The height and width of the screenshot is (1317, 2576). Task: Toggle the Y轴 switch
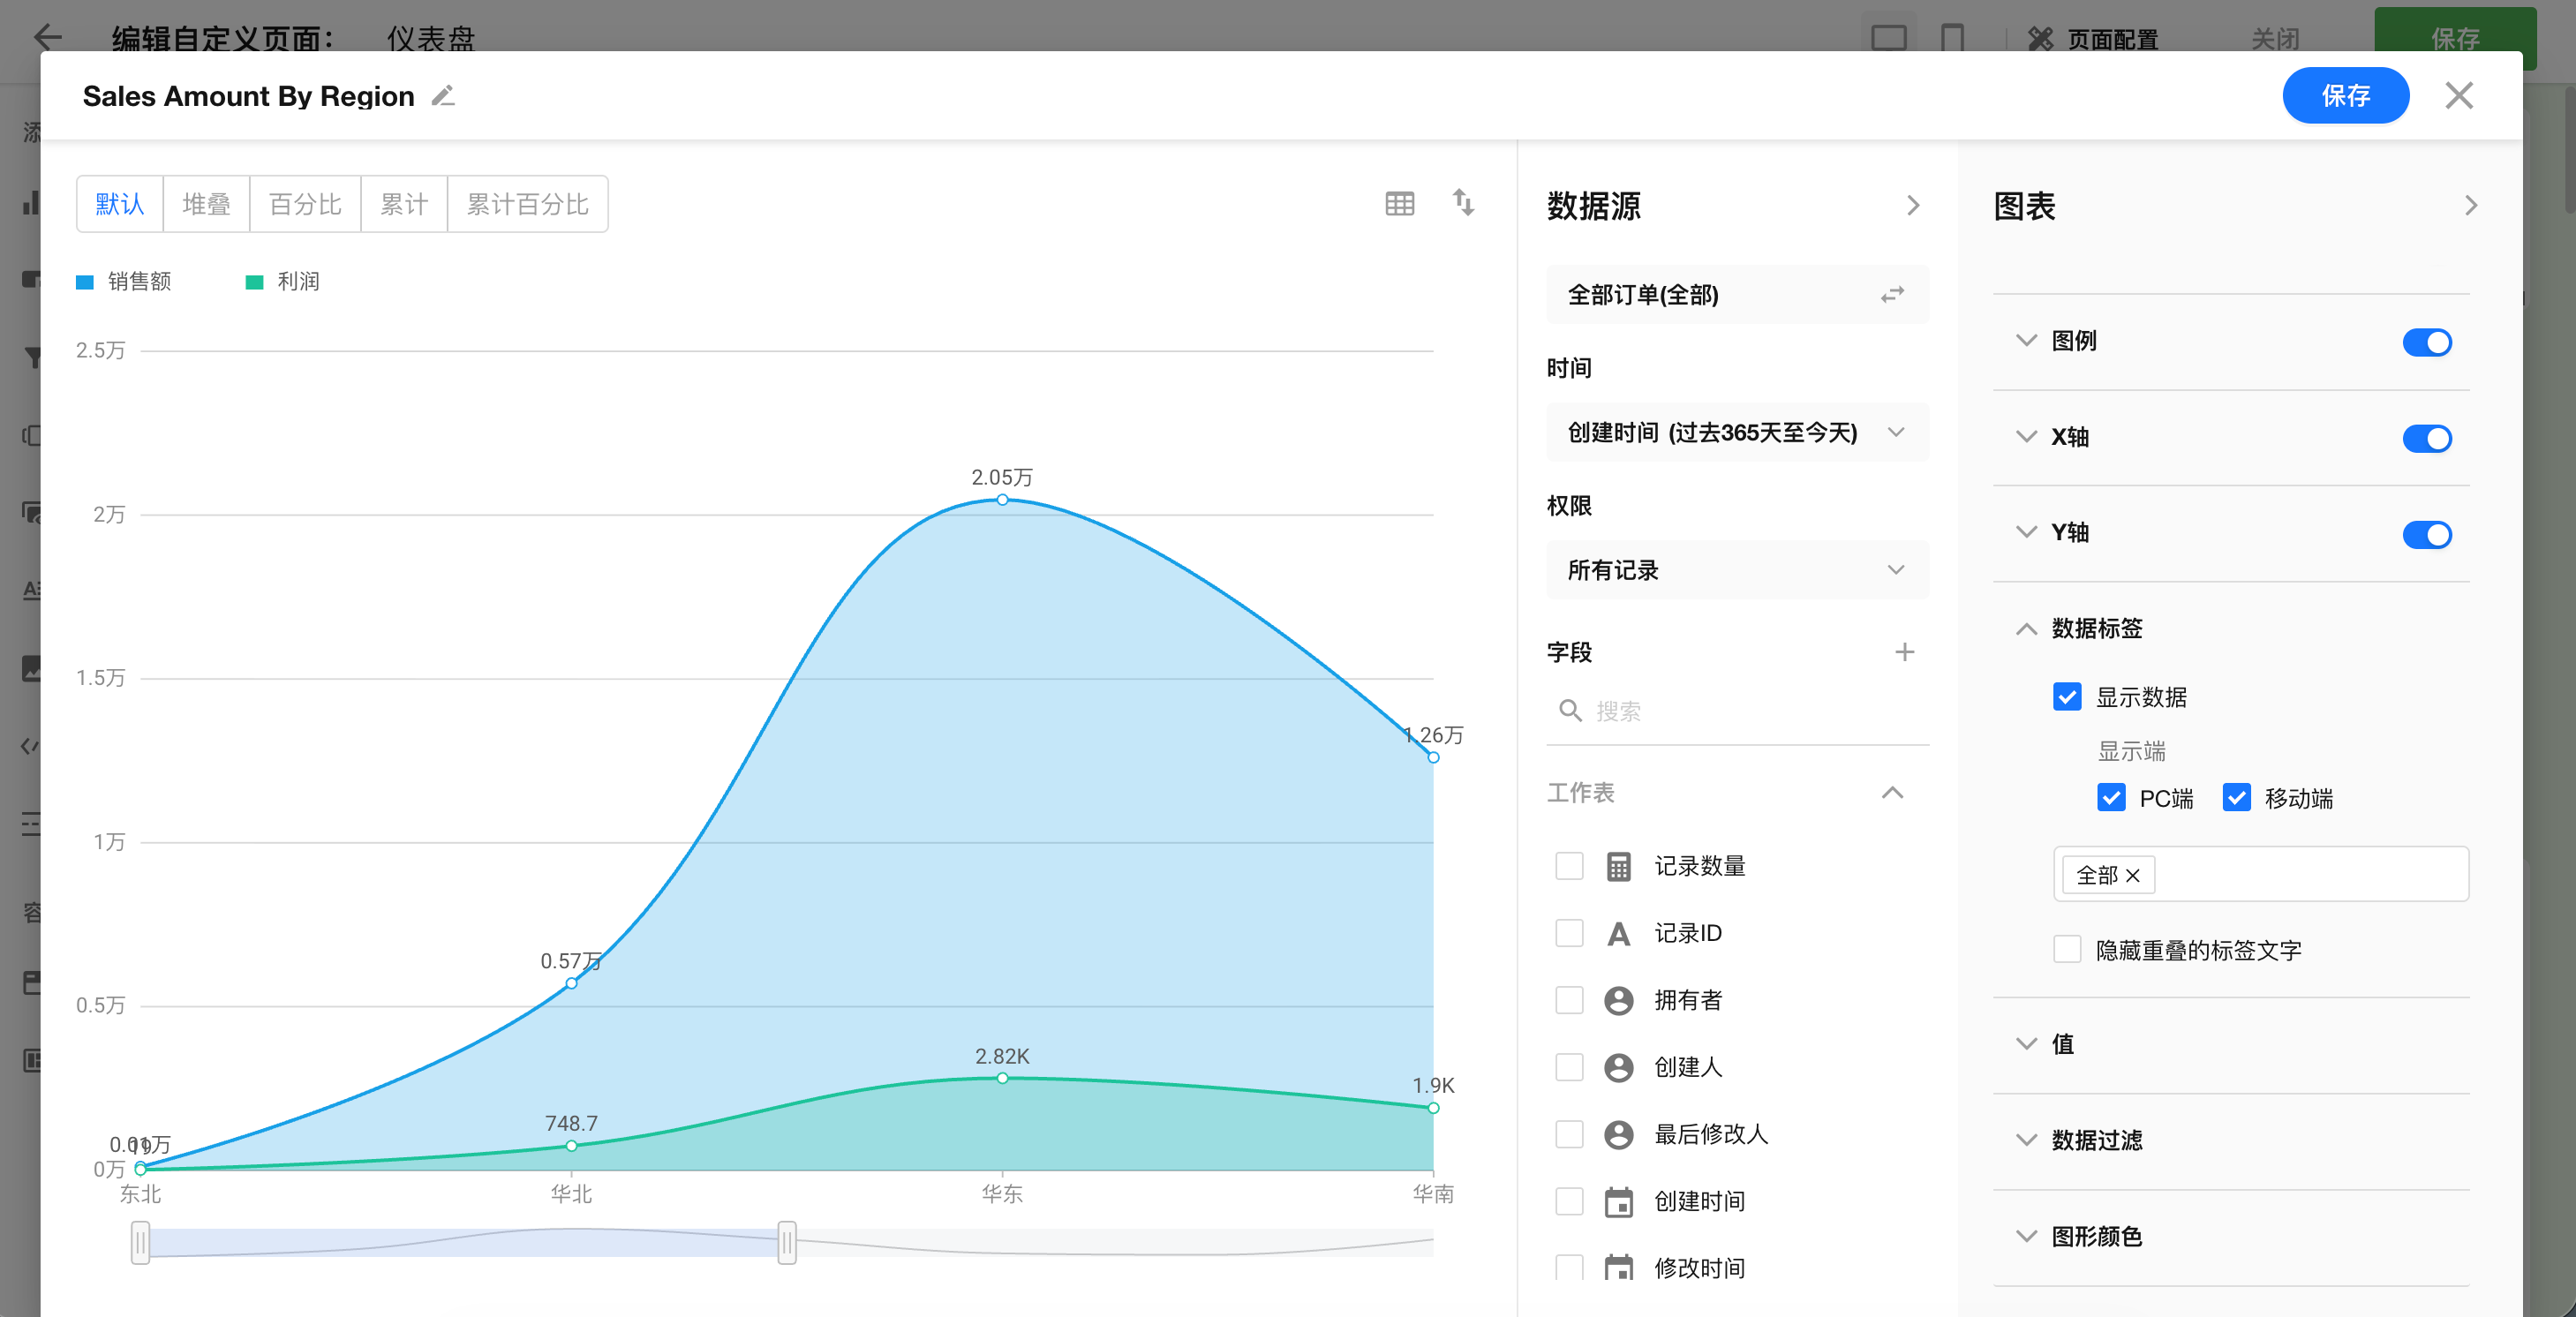pyautogui.click(x=2426, y=534)
